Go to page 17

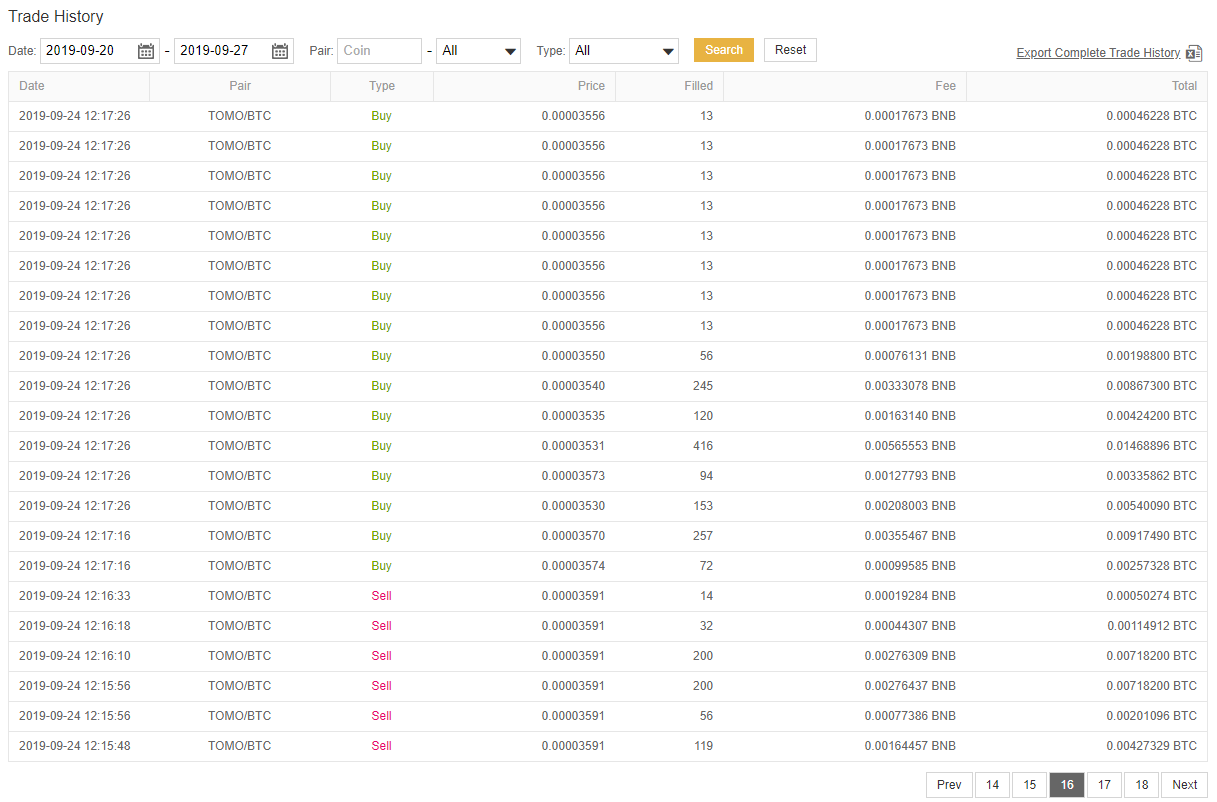coord(1104,785)
